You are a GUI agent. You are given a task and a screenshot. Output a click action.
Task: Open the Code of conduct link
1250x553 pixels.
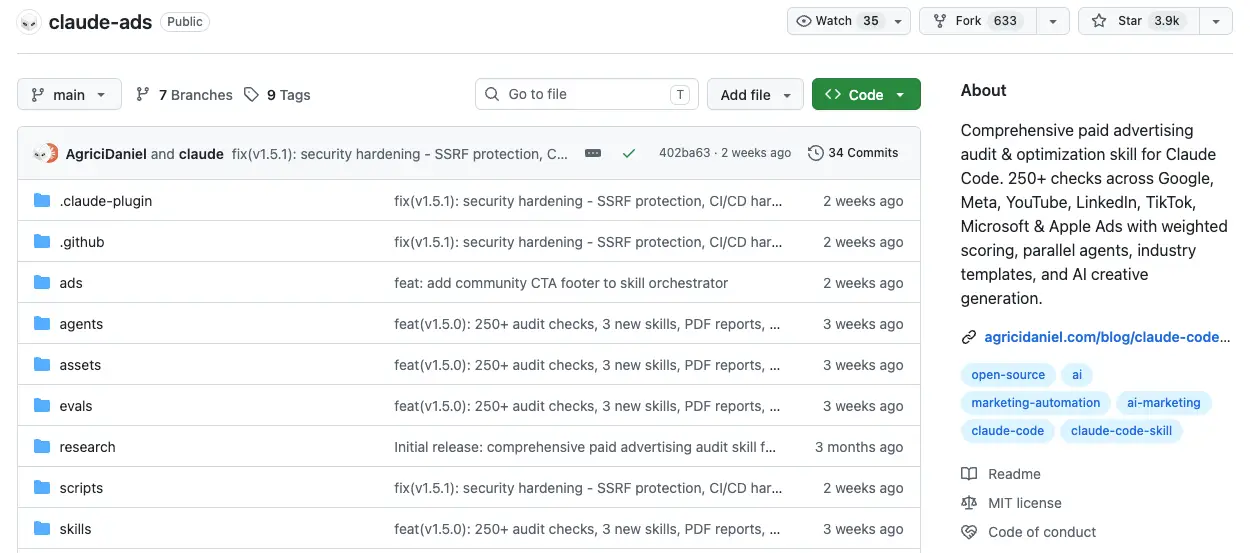[x=1042, y=532]
